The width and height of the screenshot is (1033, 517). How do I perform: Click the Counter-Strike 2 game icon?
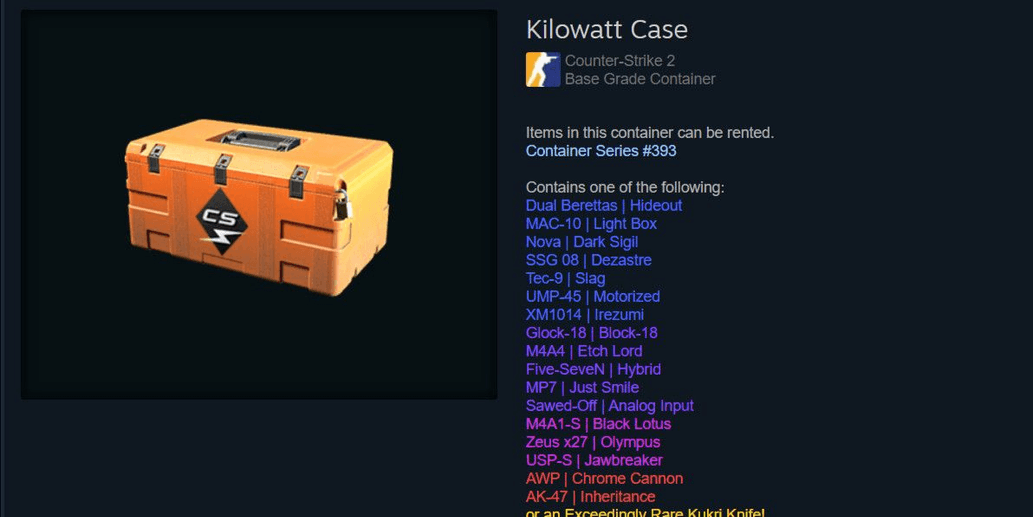tap(543, 70)
